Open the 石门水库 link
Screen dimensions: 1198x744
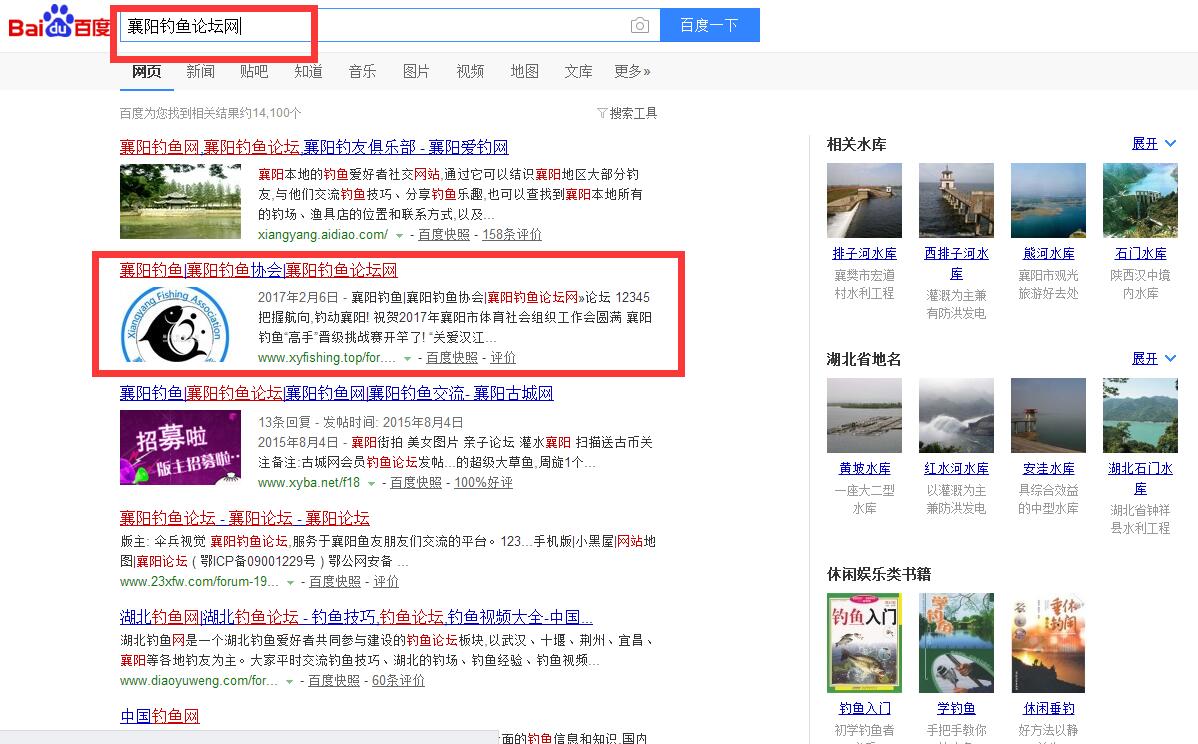point(1141,254)
